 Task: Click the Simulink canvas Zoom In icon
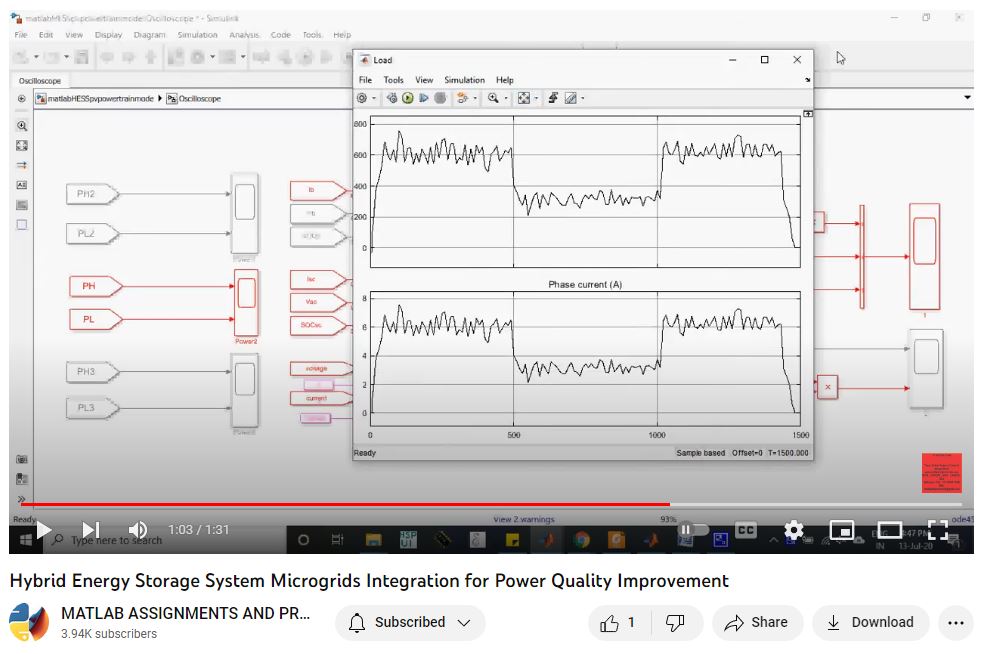pyautogui.click(x=22, y=126)
